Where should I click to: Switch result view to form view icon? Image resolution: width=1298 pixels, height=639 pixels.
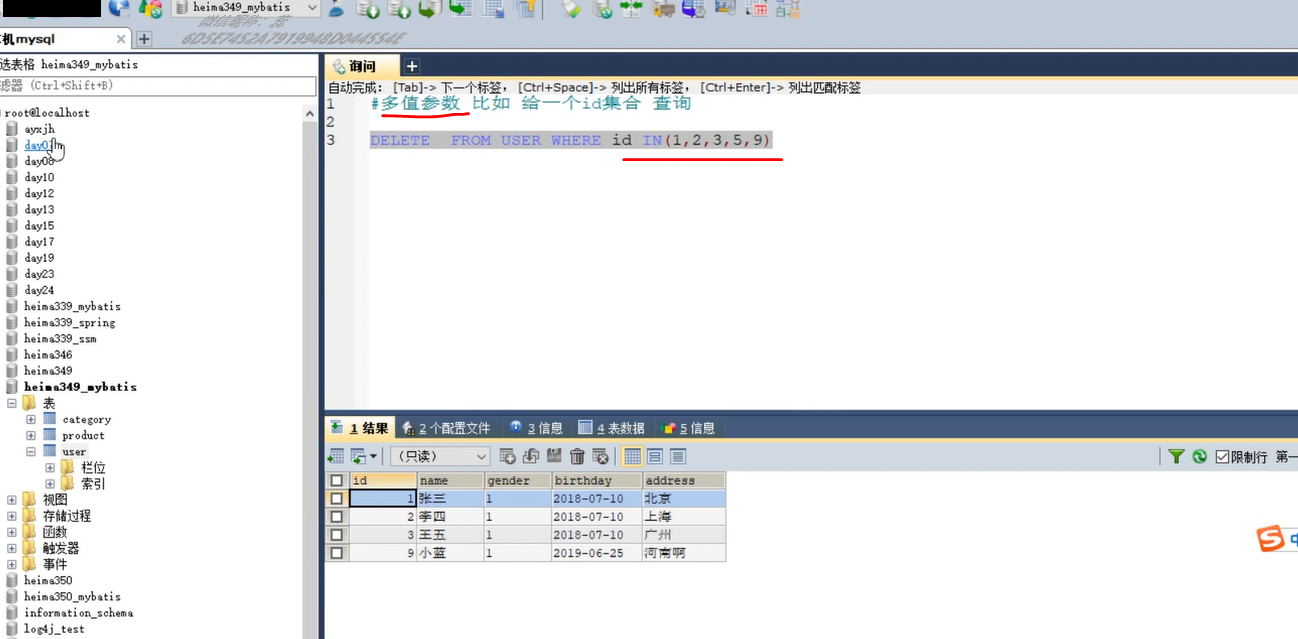click(655, 456)
